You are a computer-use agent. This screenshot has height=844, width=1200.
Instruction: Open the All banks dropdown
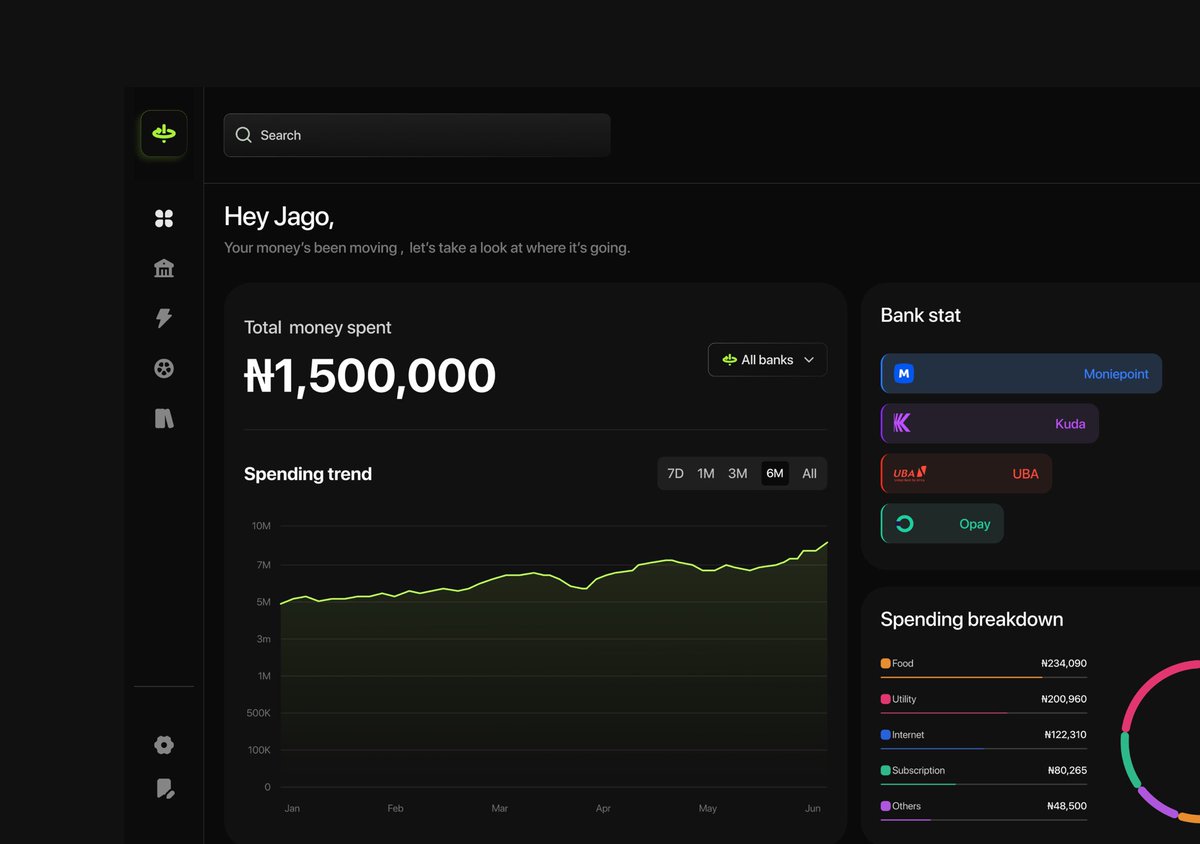pyautogui.click(x=768, y=360)
